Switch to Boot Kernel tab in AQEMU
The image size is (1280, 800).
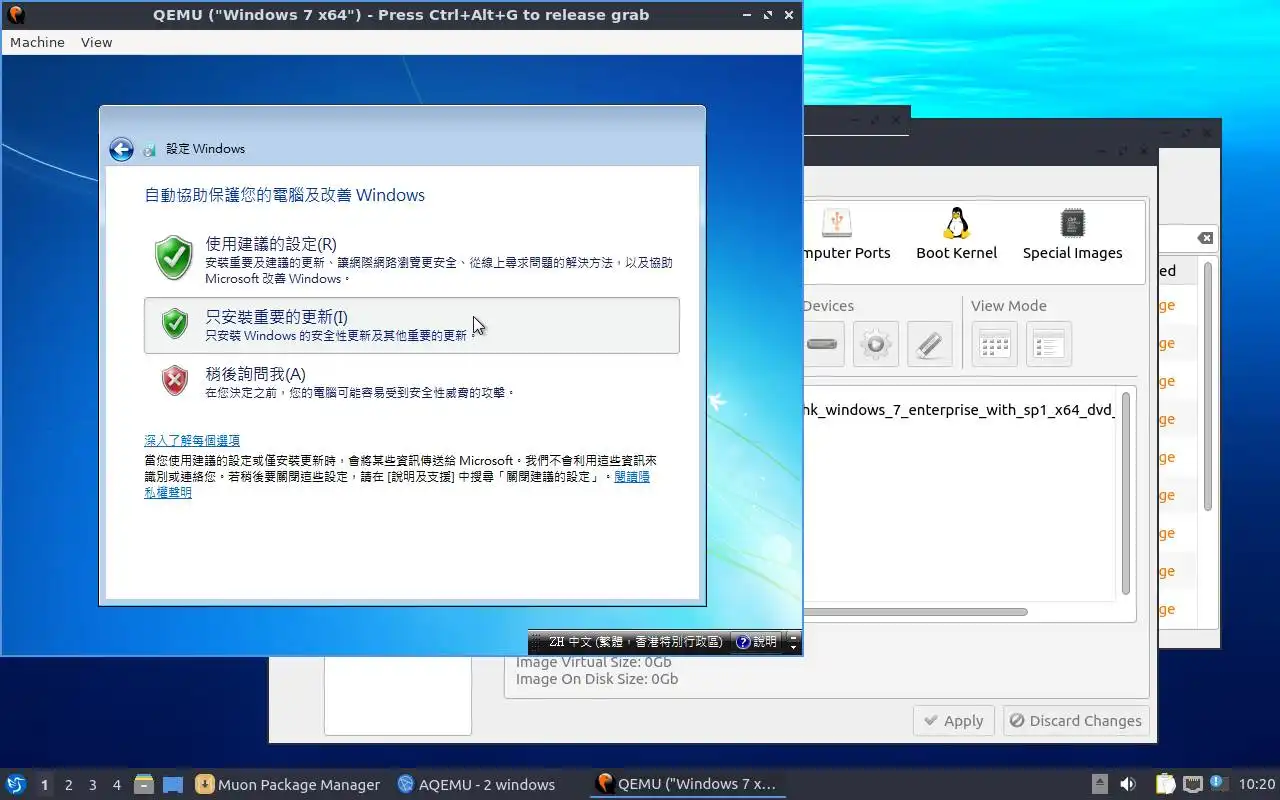(957, 234)
